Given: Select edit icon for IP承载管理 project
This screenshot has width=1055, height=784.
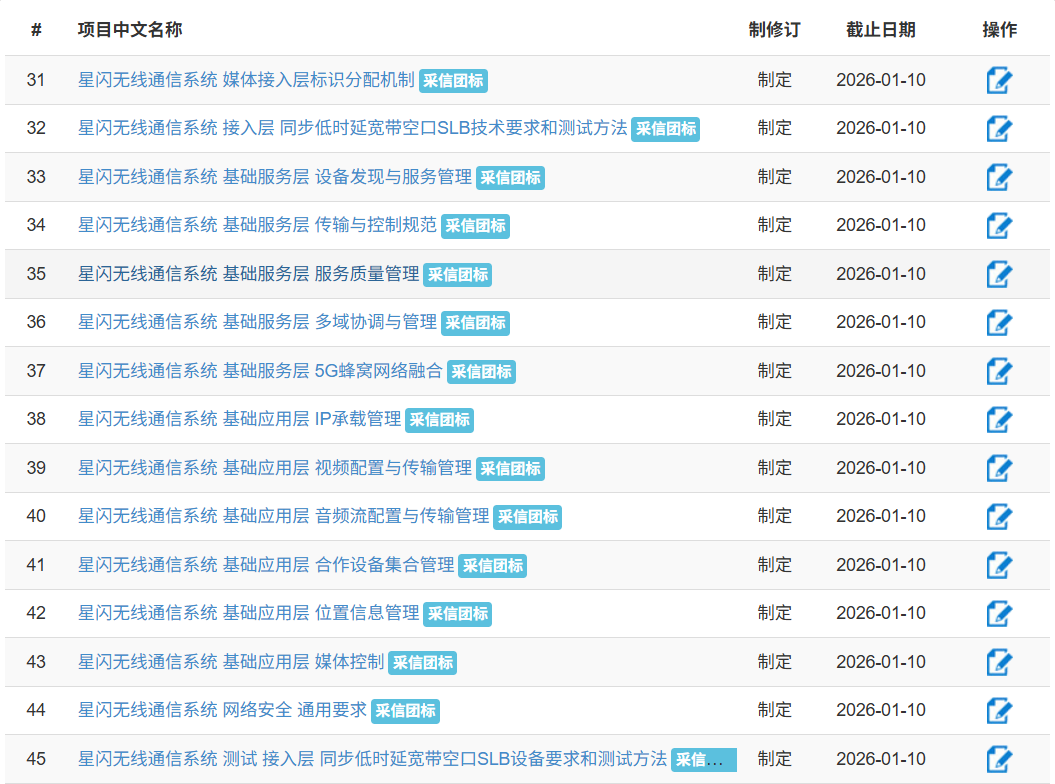Looking at the screenshot, I should click(999, 419).
